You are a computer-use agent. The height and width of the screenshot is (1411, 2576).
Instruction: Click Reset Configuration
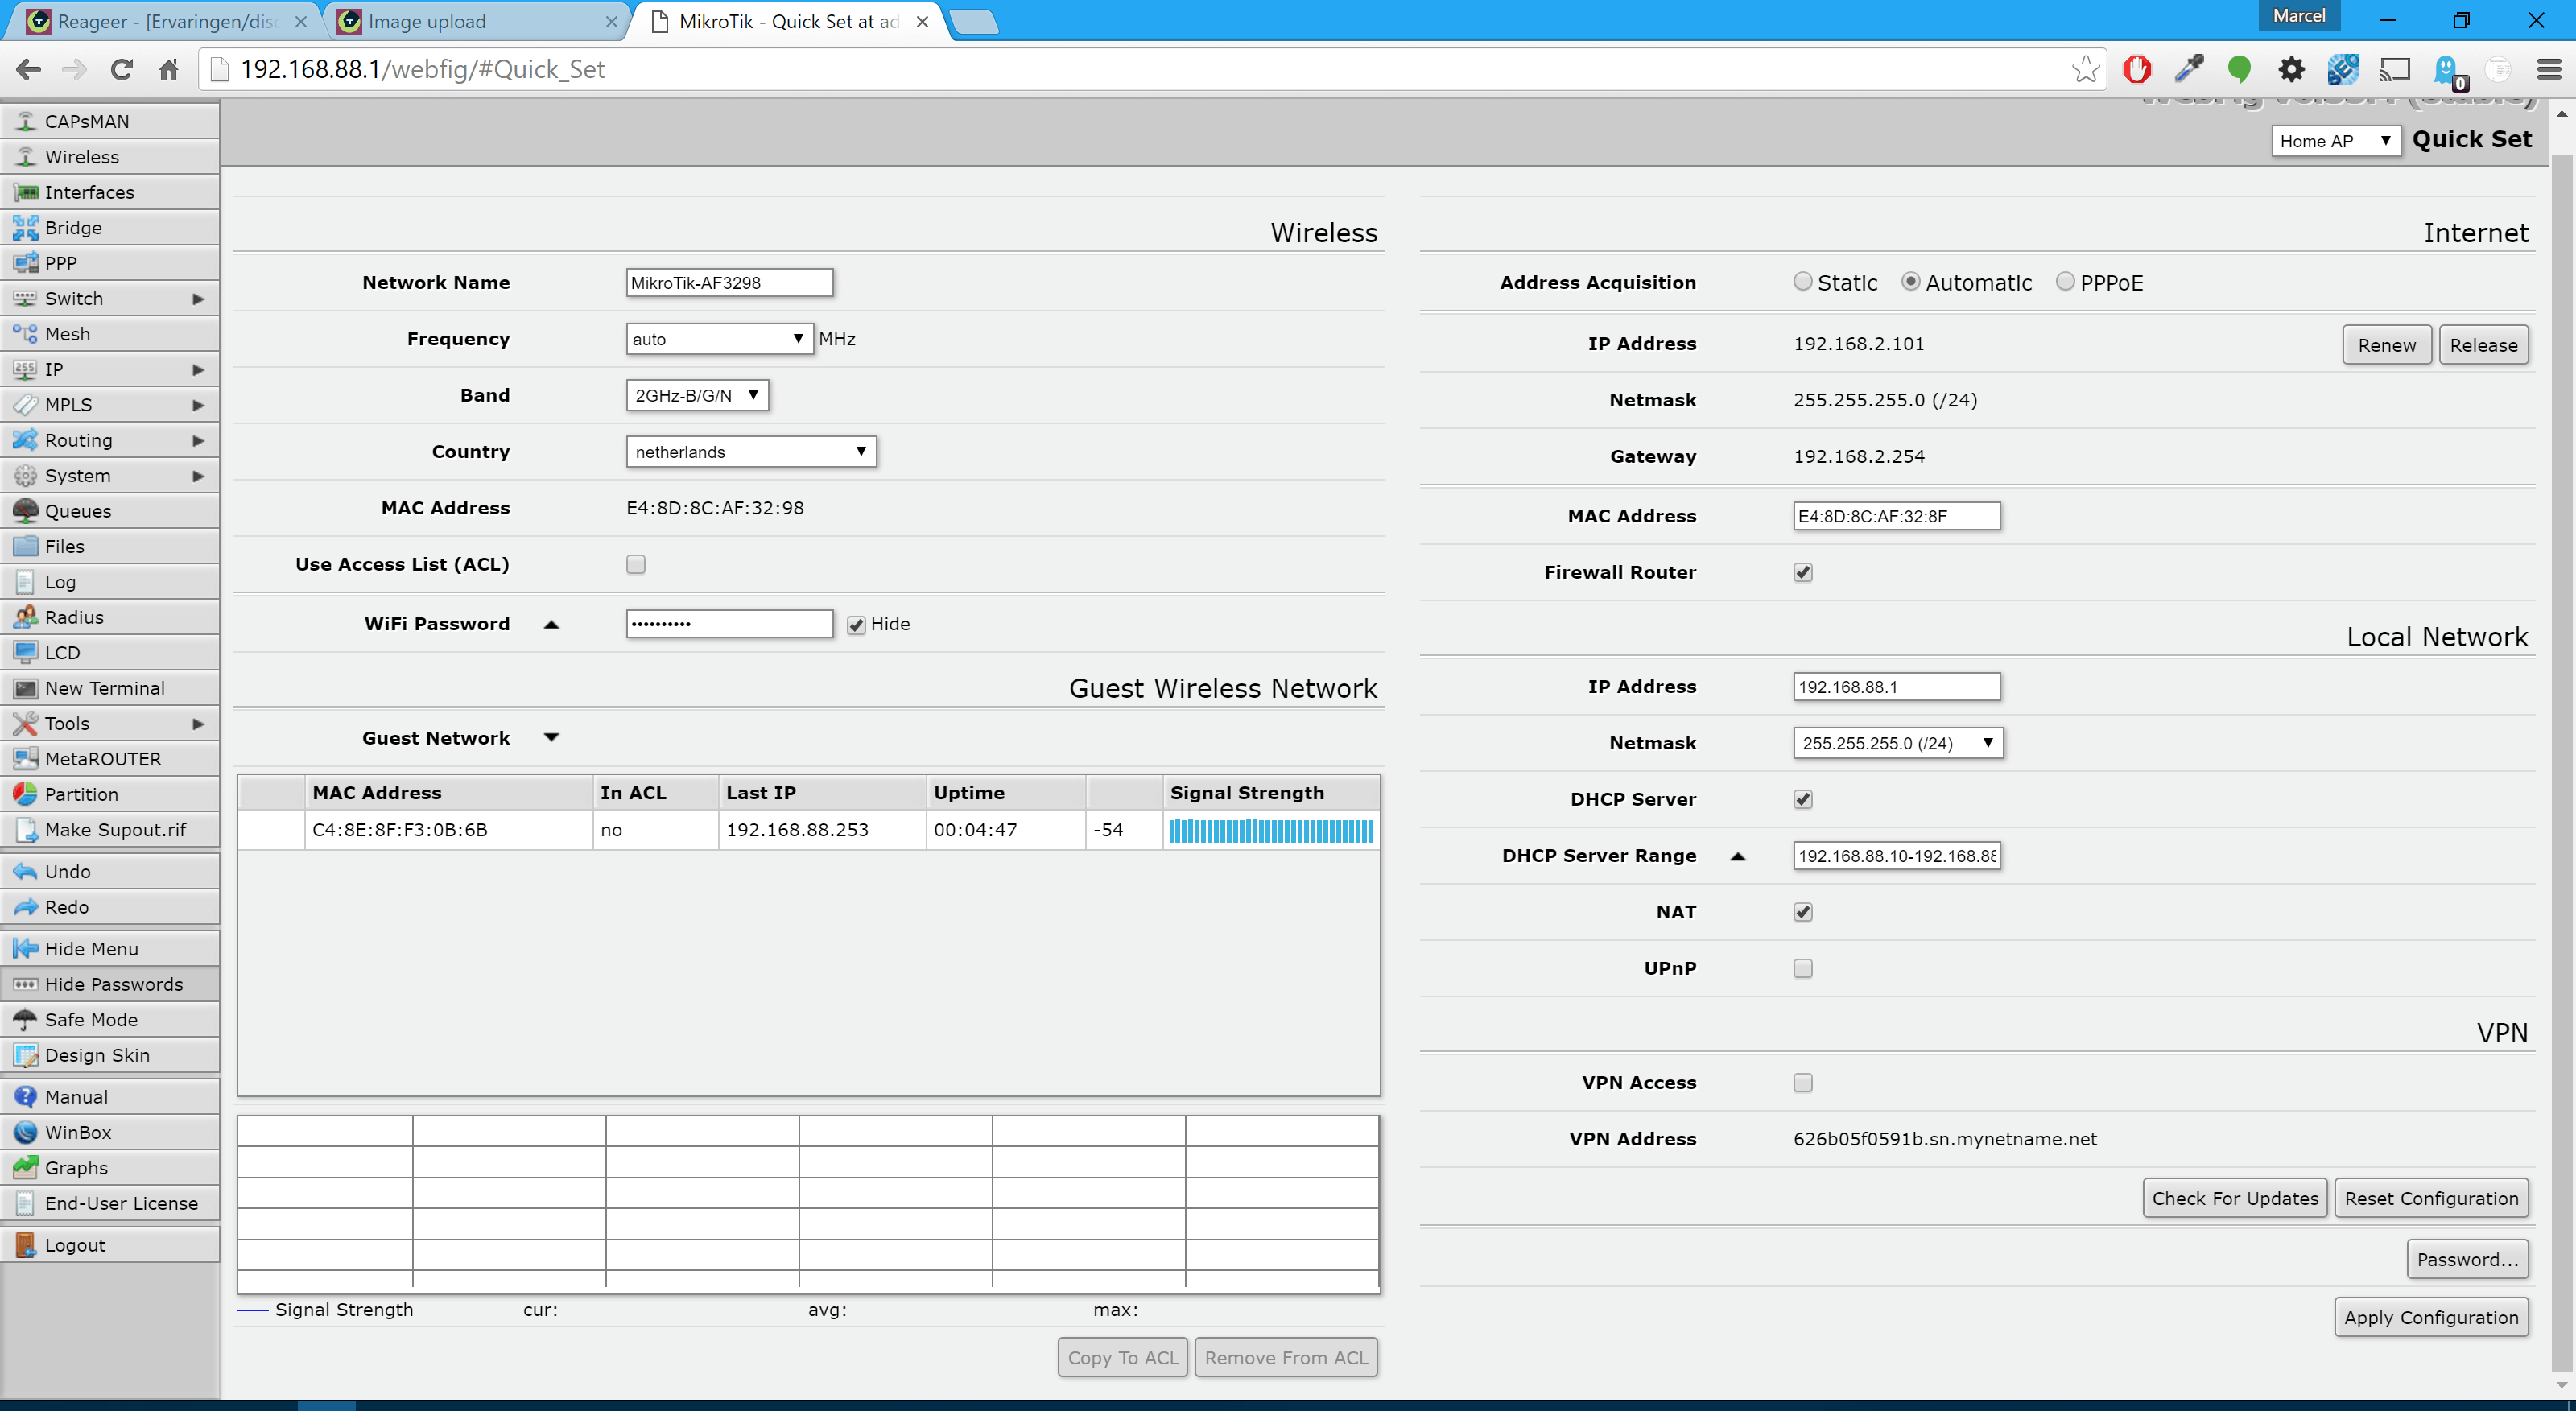pyautogui.click(x=2431, y=1198)
